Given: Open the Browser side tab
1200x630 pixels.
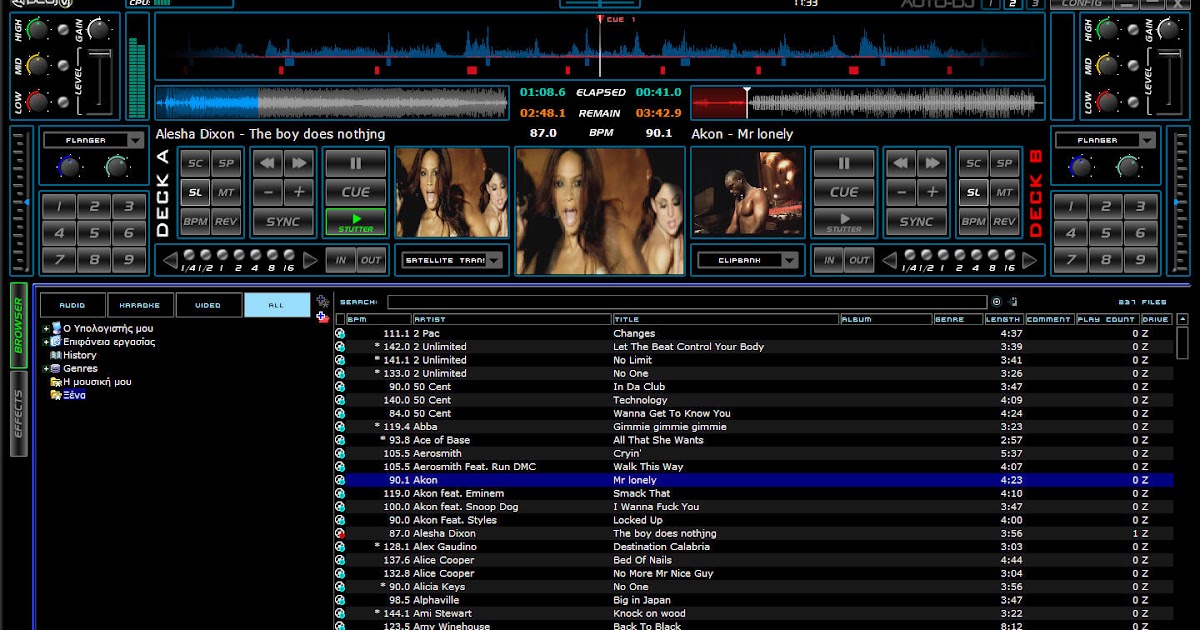Looking at the screenshot, I should tap(18, 325).
